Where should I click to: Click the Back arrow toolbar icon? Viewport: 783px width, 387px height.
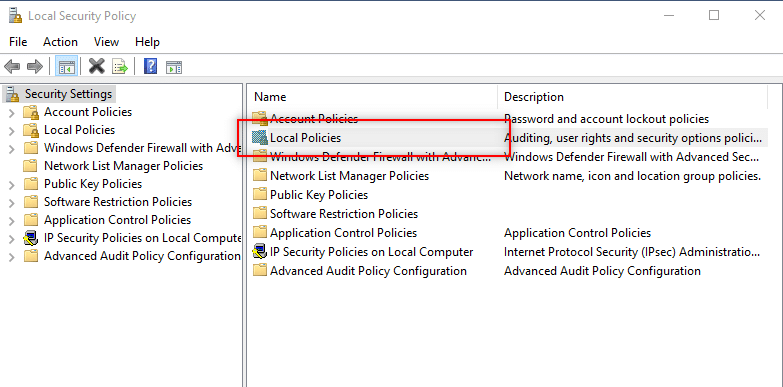point(12,66)
